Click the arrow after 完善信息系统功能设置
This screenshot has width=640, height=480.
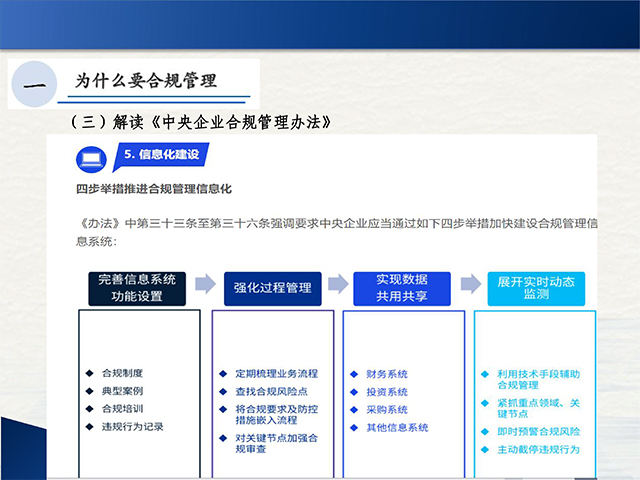[205, 284]
